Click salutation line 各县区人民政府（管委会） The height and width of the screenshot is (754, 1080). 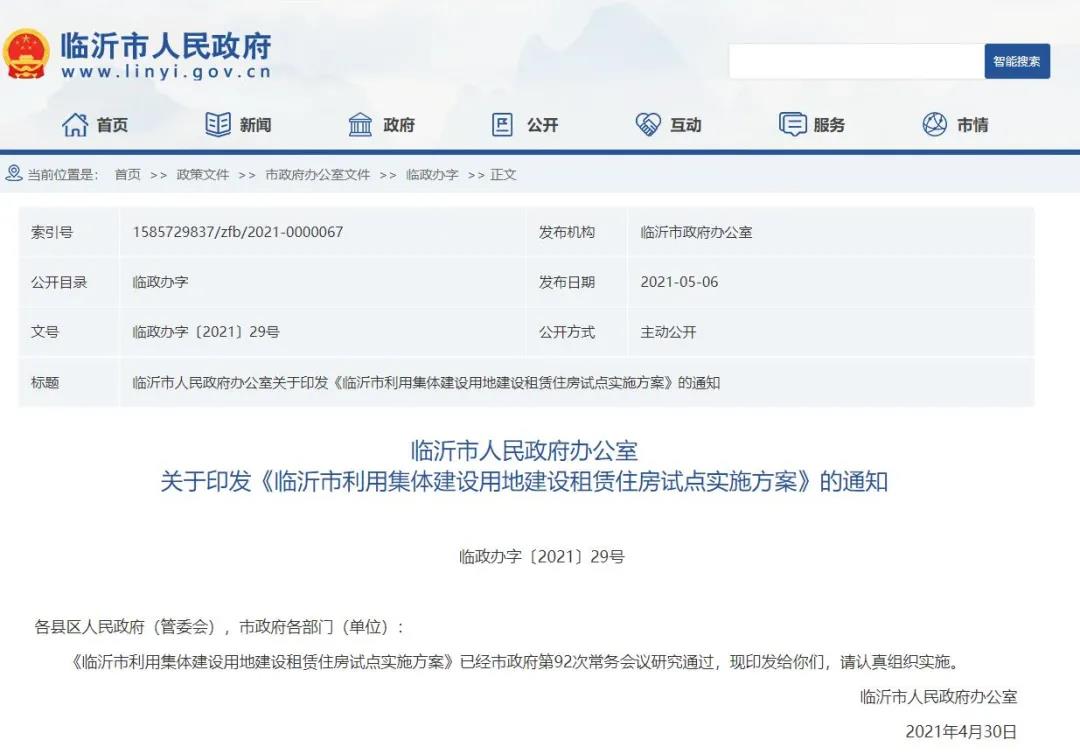tap(218, 627)
